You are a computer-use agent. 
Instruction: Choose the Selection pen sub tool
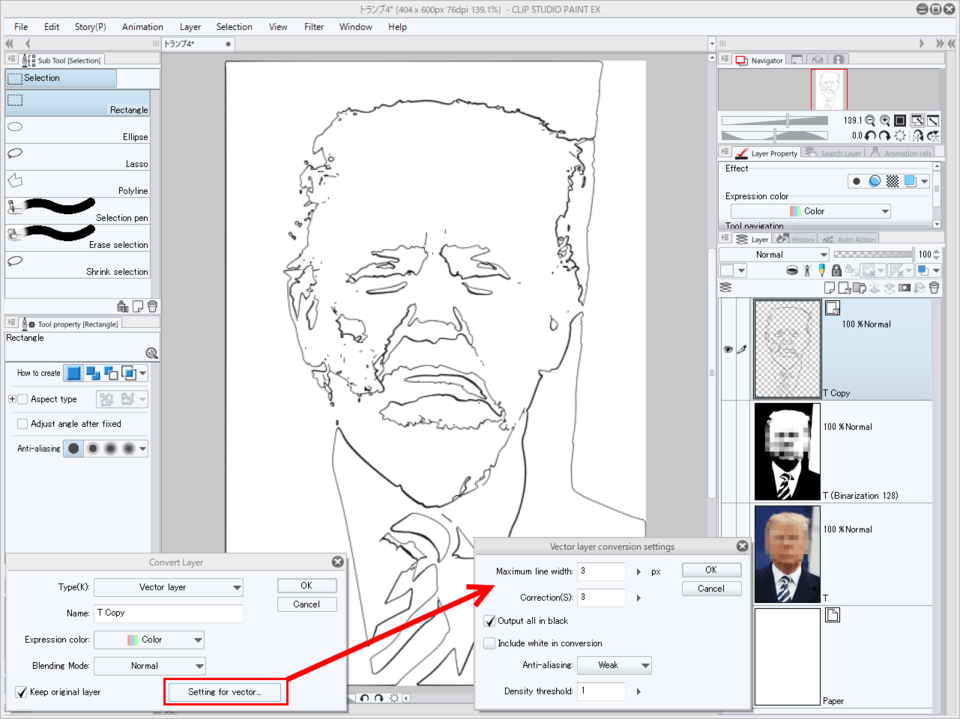click(78, 211)
